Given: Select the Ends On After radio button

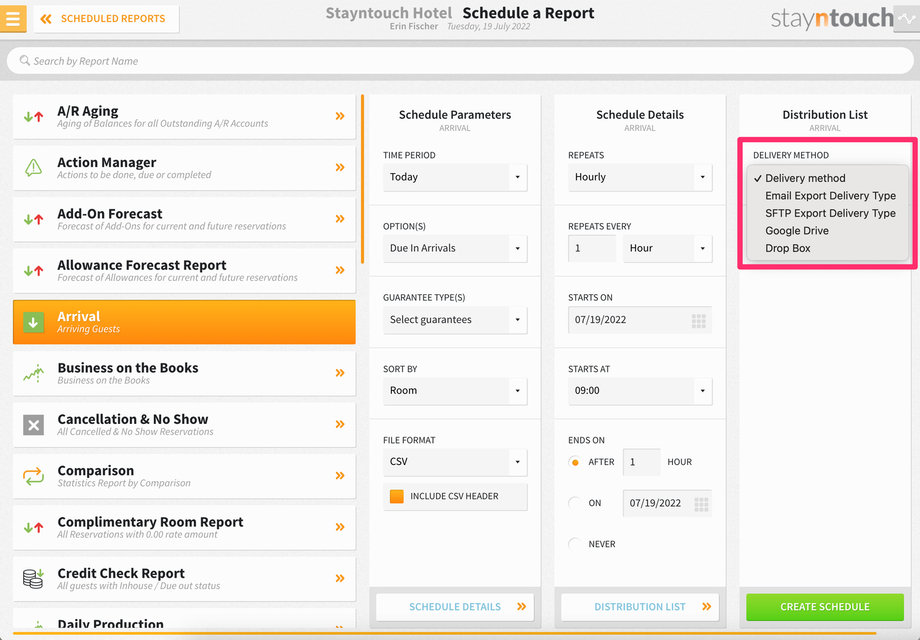Looking at the screenshot, I should pyautogui.click(x=575, y=462).
